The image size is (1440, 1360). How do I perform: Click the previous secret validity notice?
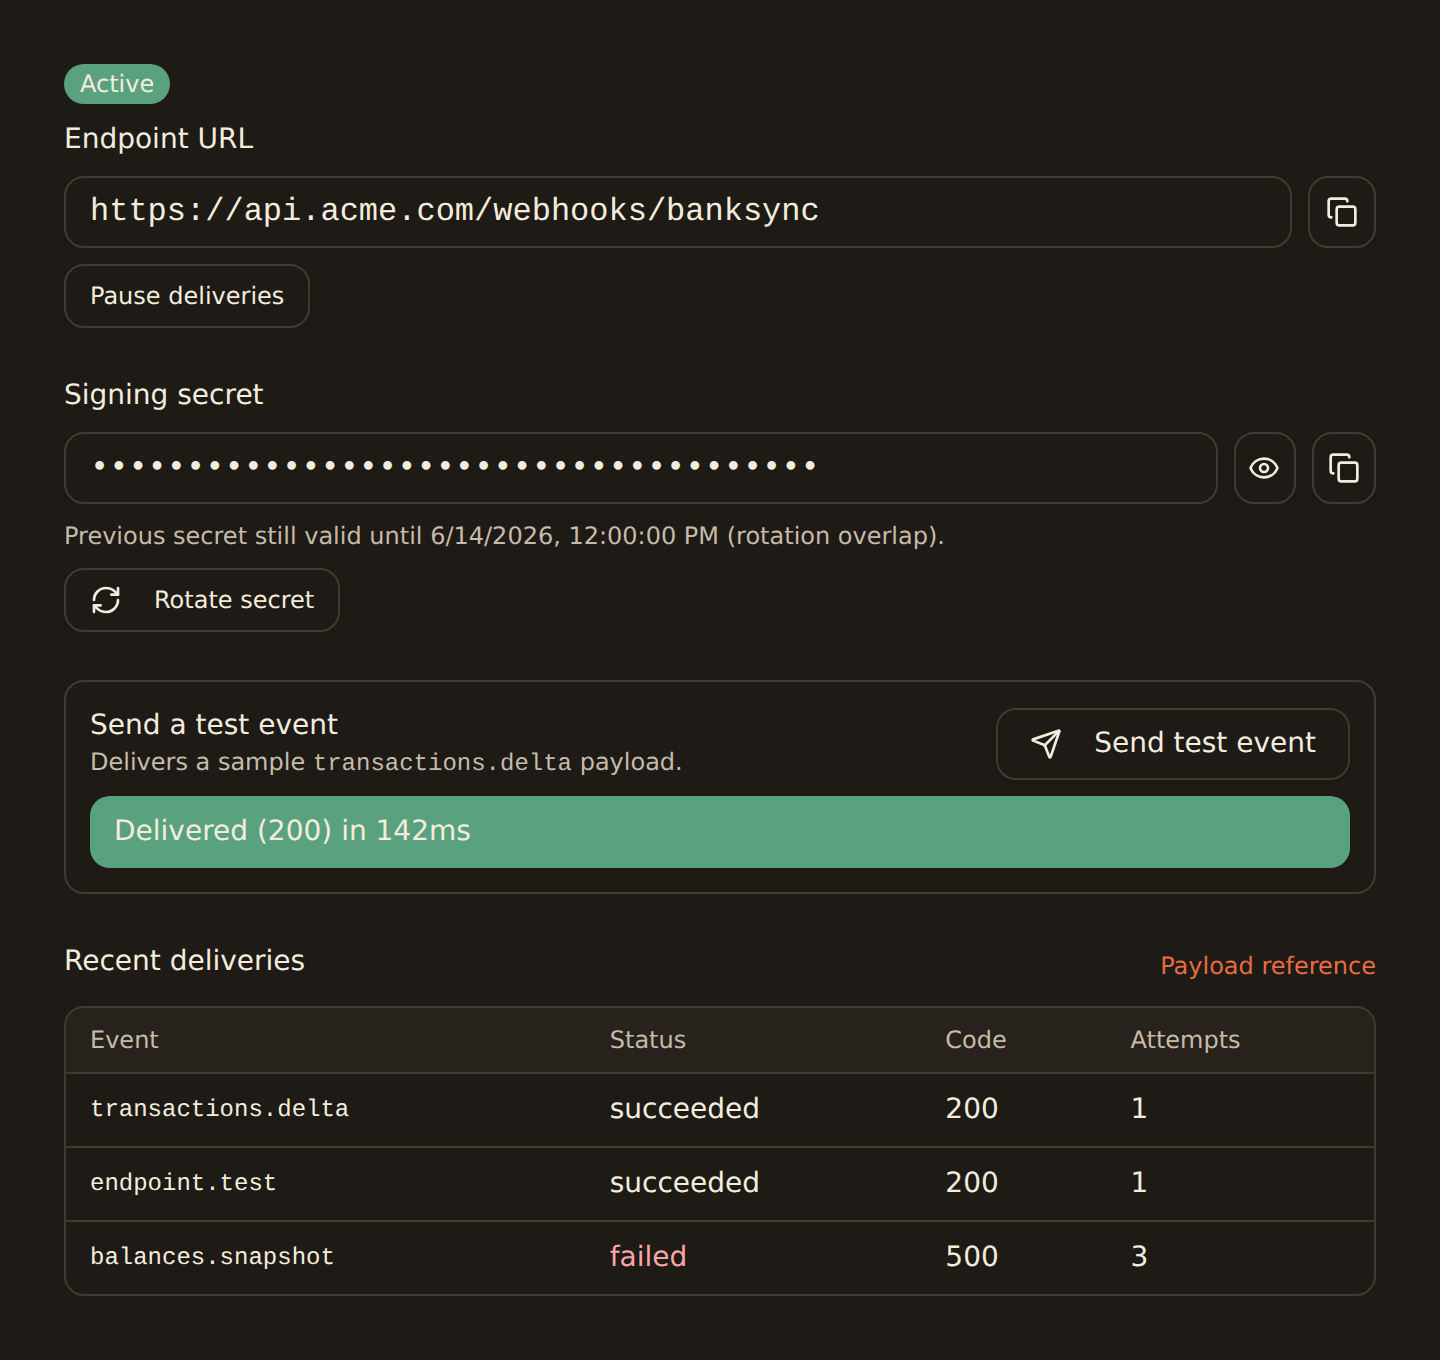pos(504,536)
